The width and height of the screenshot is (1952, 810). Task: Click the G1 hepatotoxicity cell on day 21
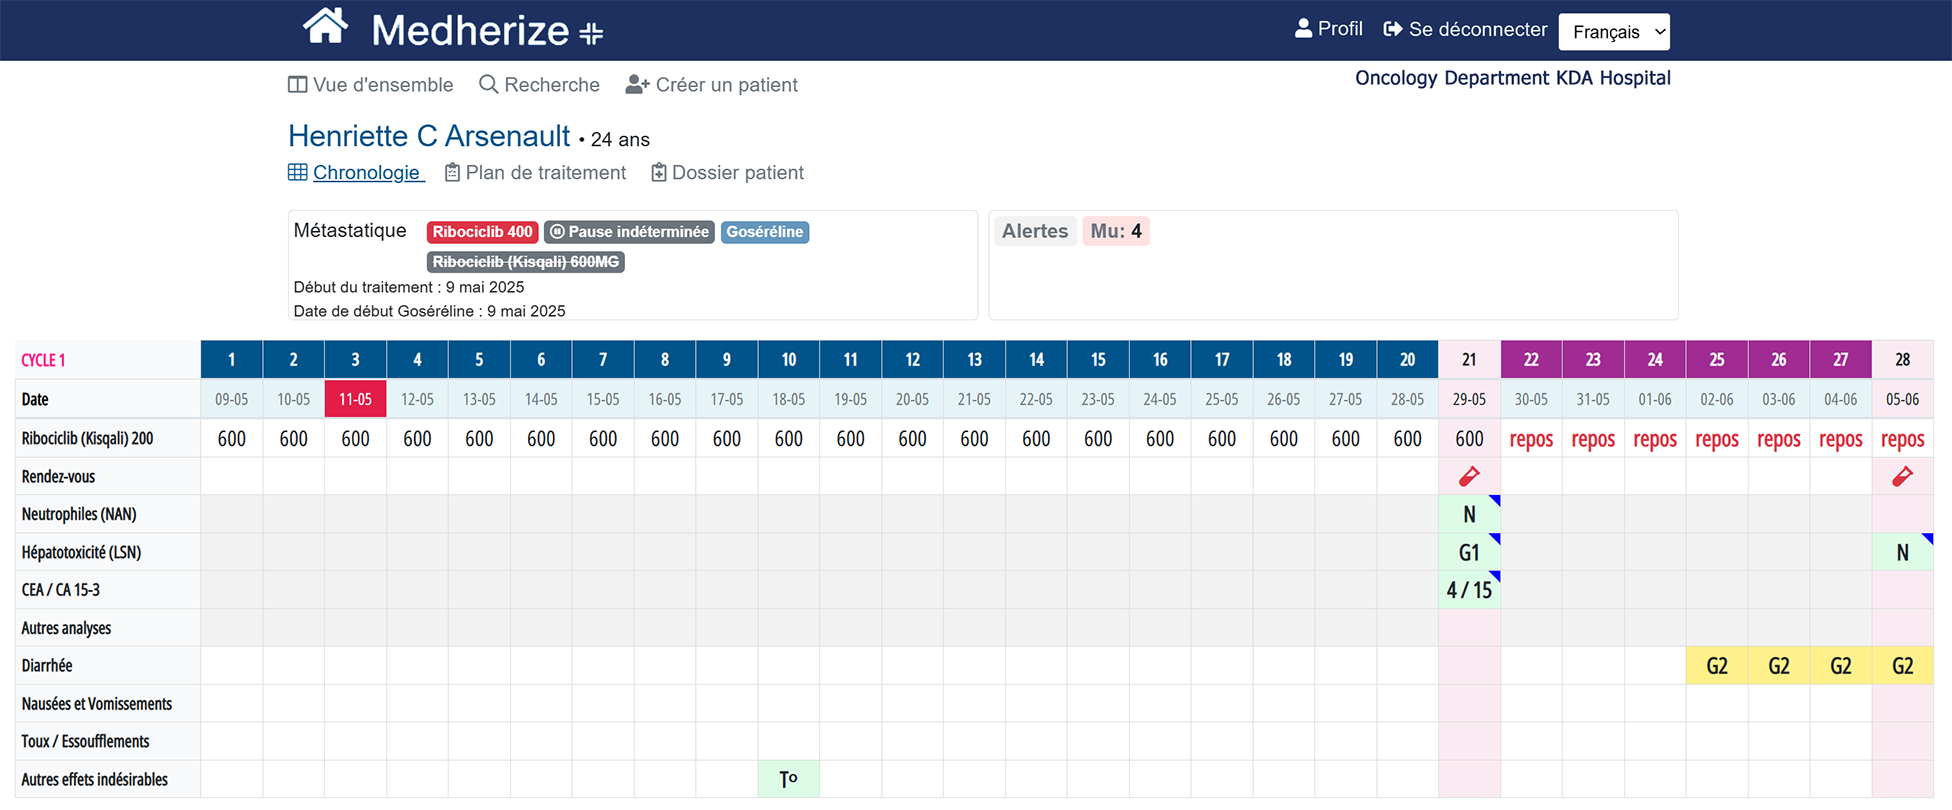(1469, 553)
